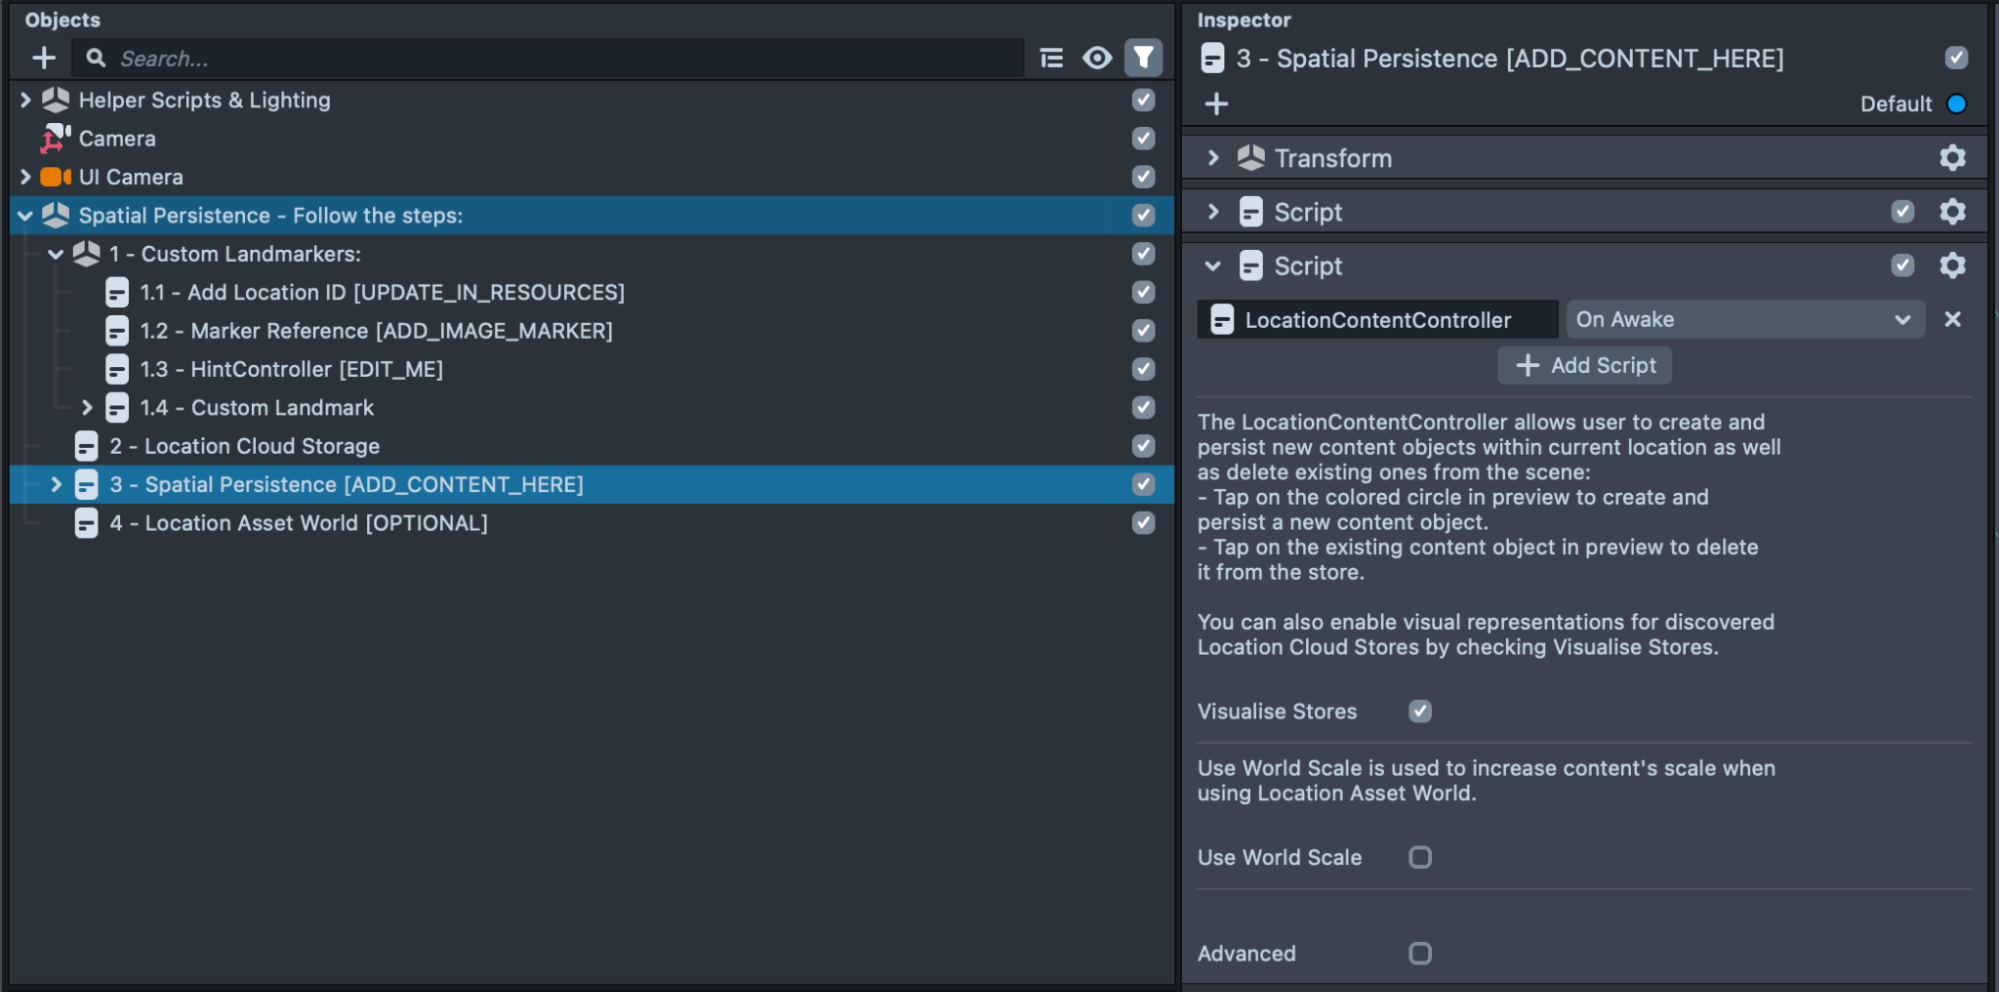Viewport: 1999px width, 992px height.
Task: Click the add component plus icon in Inspector
Action: pyautogui.click(x=1216, y=104)
